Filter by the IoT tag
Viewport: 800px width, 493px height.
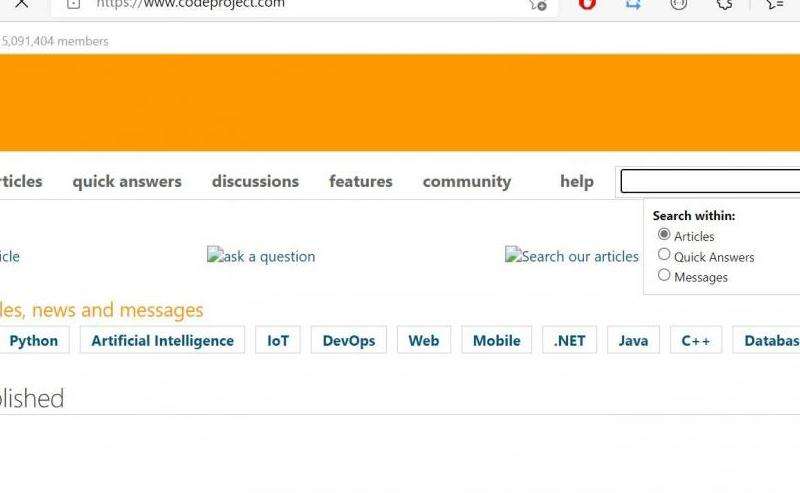278,340
